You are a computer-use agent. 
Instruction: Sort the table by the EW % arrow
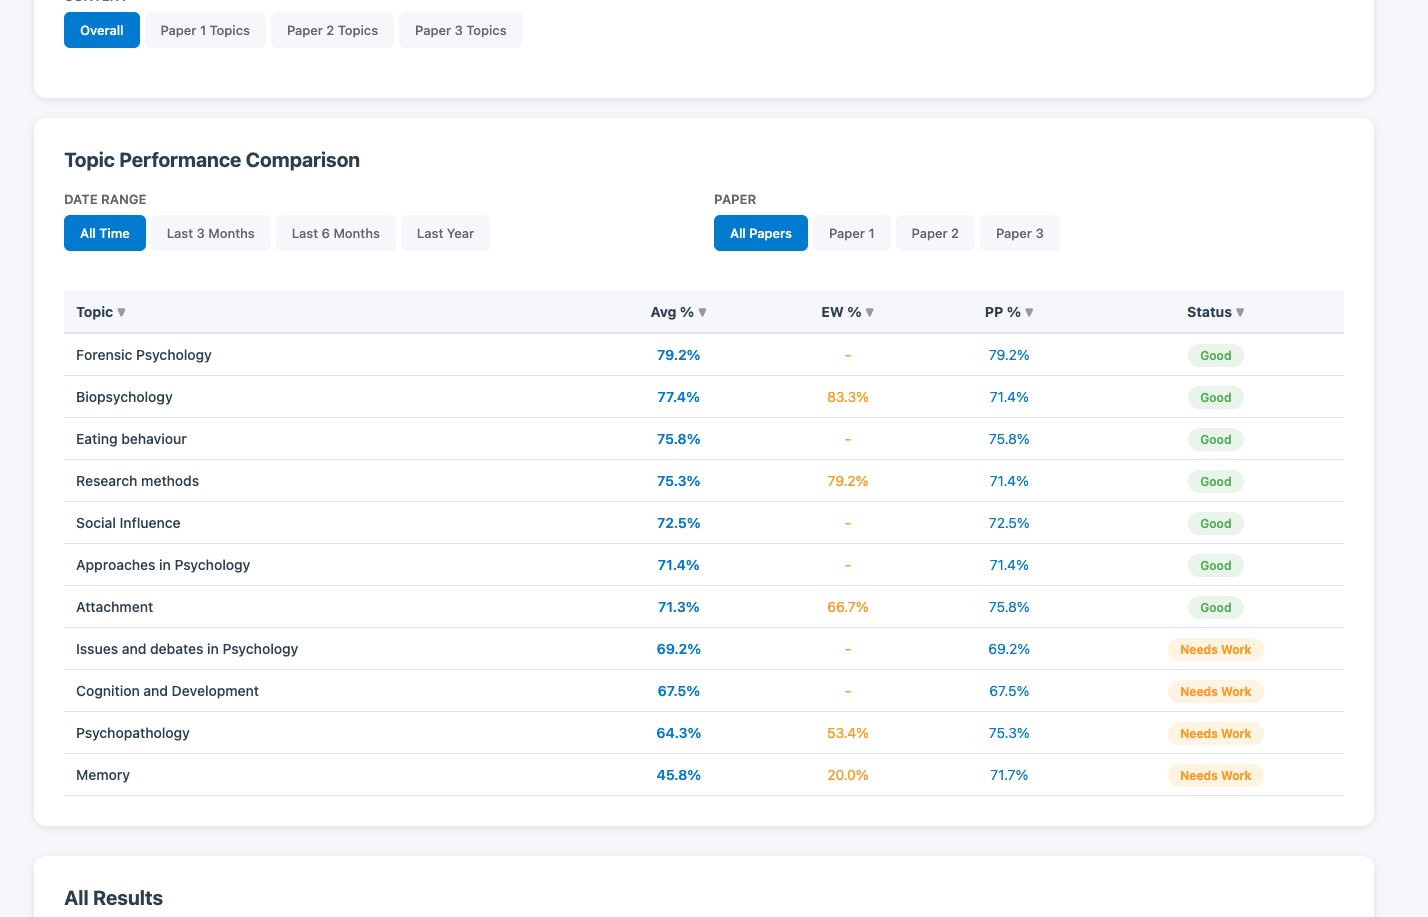point(869,312)
